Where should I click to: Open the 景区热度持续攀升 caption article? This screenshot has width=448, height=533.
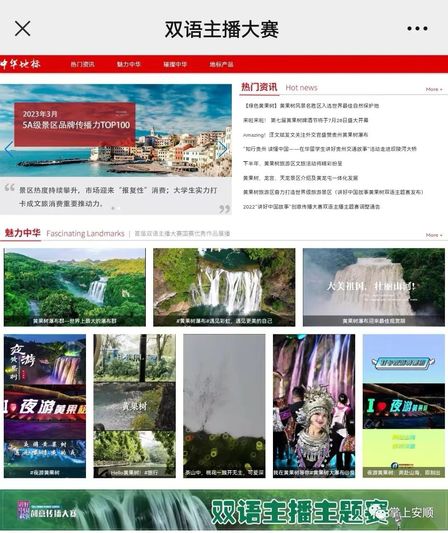point(118,197)
